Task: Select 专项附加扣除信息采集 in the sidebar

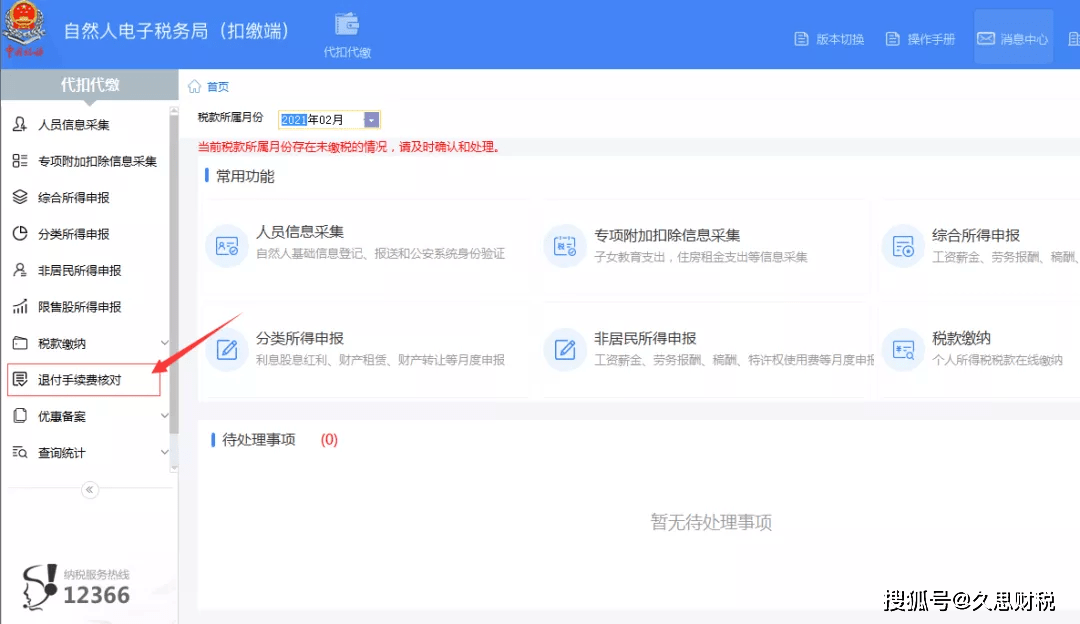Action: tap(97, 161)
